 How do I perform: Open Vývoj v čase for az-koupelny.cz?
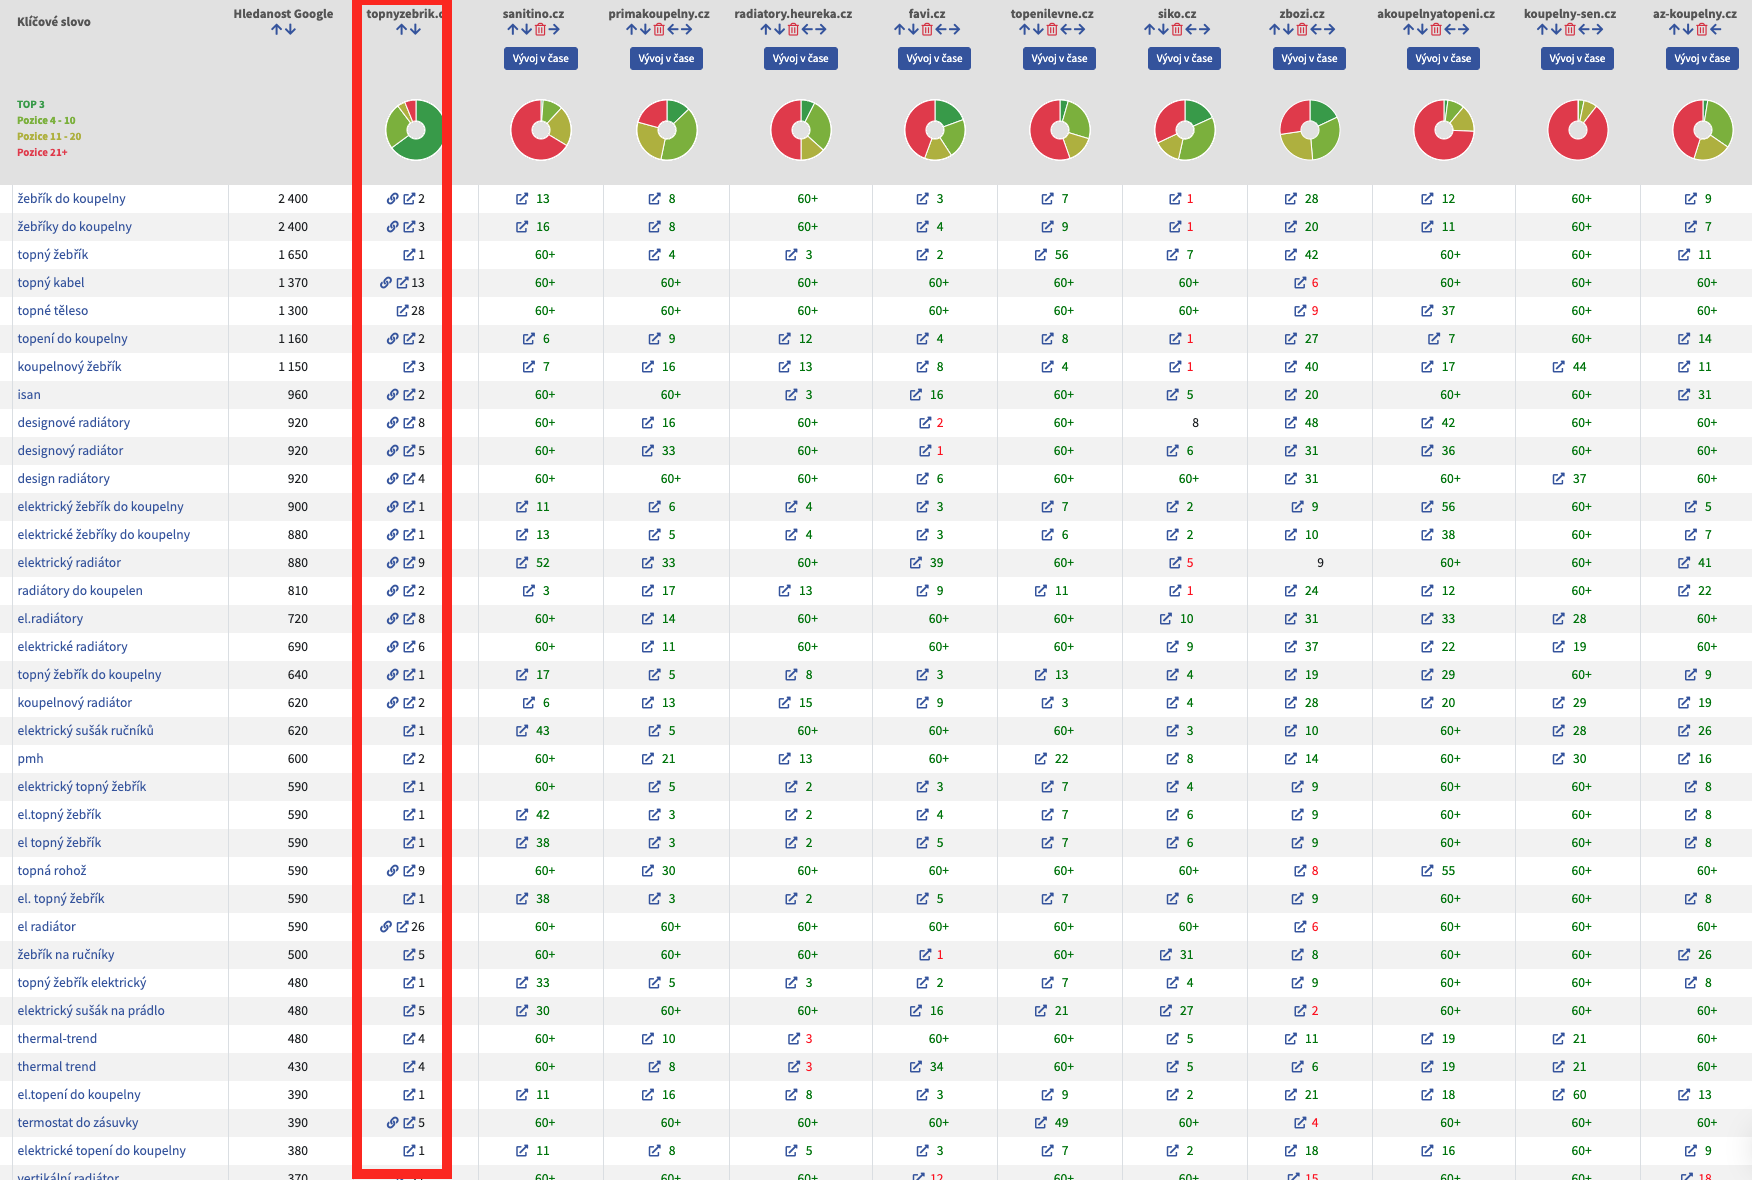point(1702,58)
